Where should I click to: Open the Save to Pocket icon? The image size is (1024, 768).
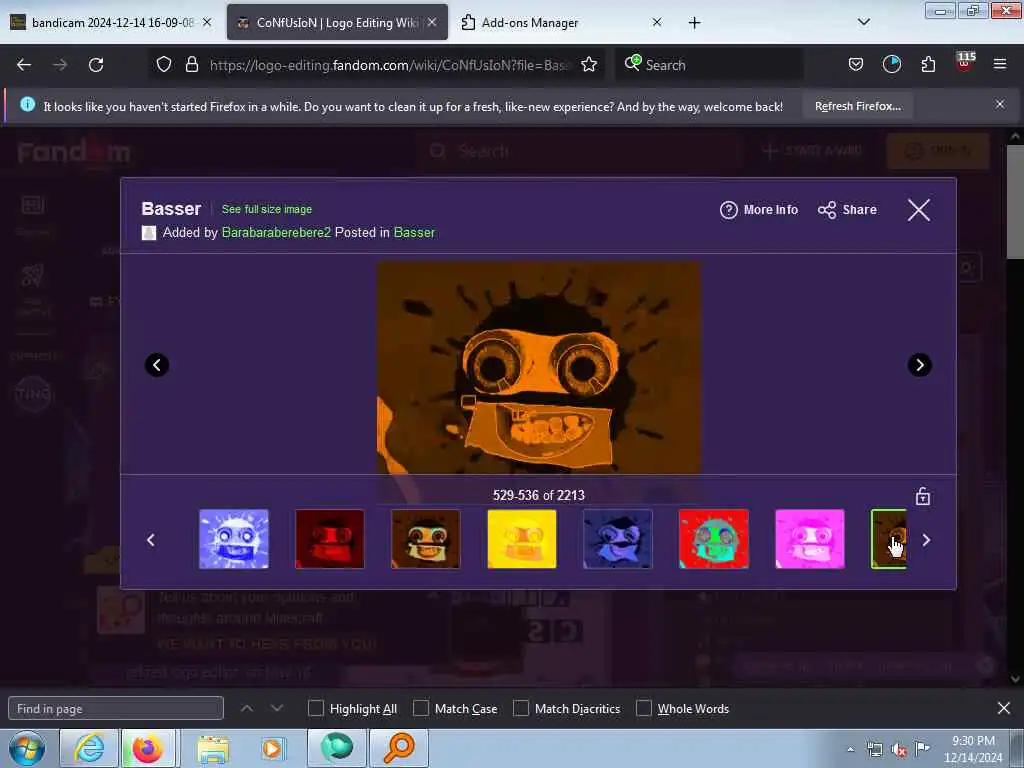click(856, 64)
